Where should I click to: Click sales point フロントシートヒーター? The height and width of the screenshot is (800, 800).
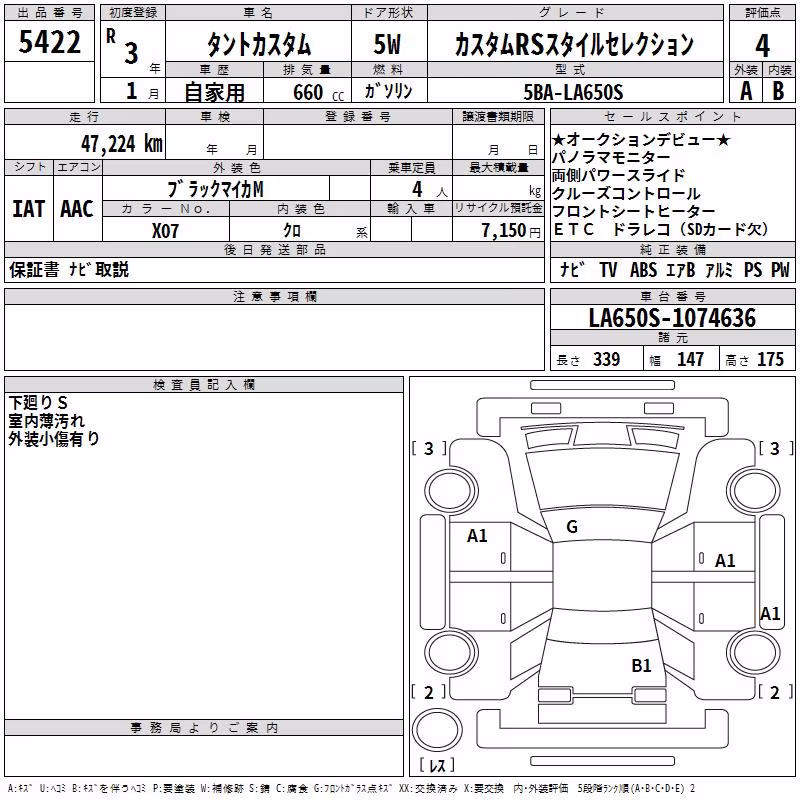tap(634, 211)
